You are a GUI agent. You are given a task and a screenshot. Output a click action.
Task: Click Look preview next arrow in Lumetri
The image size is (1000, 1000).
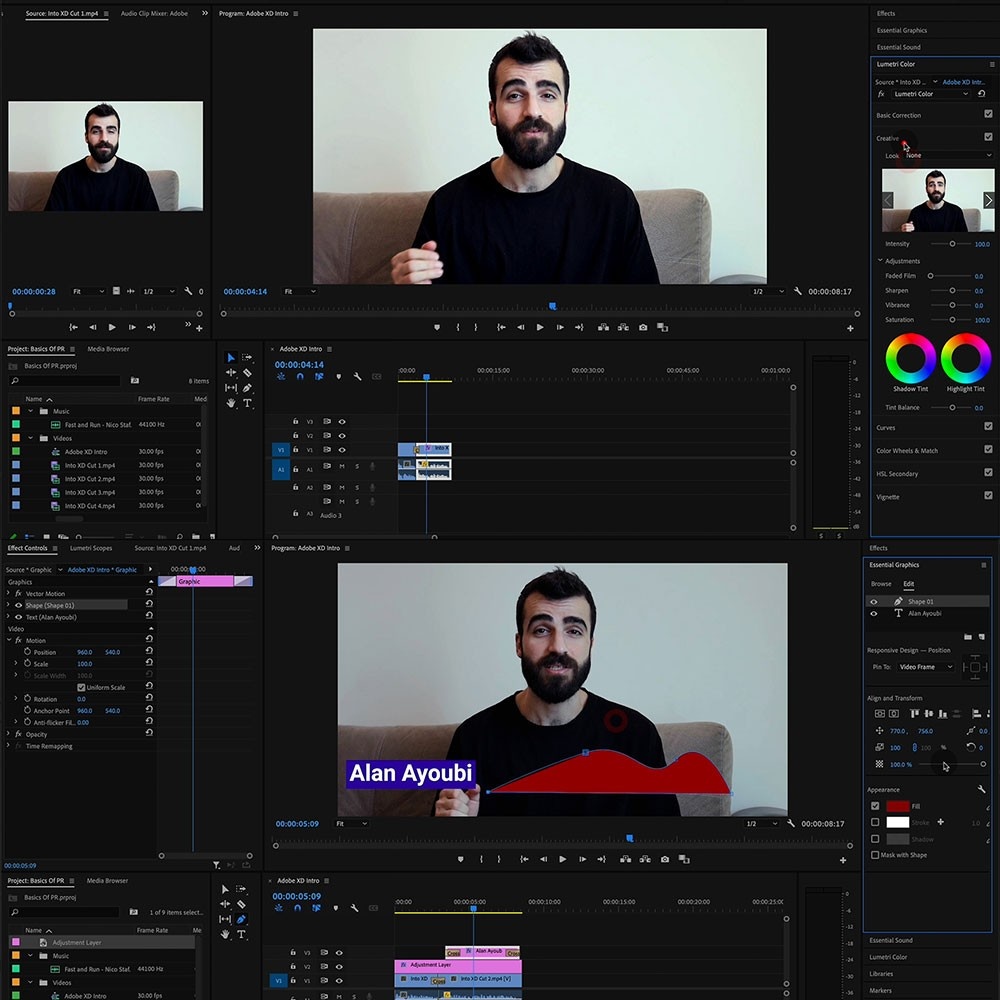pyautogui.click(x=988, y=200)
